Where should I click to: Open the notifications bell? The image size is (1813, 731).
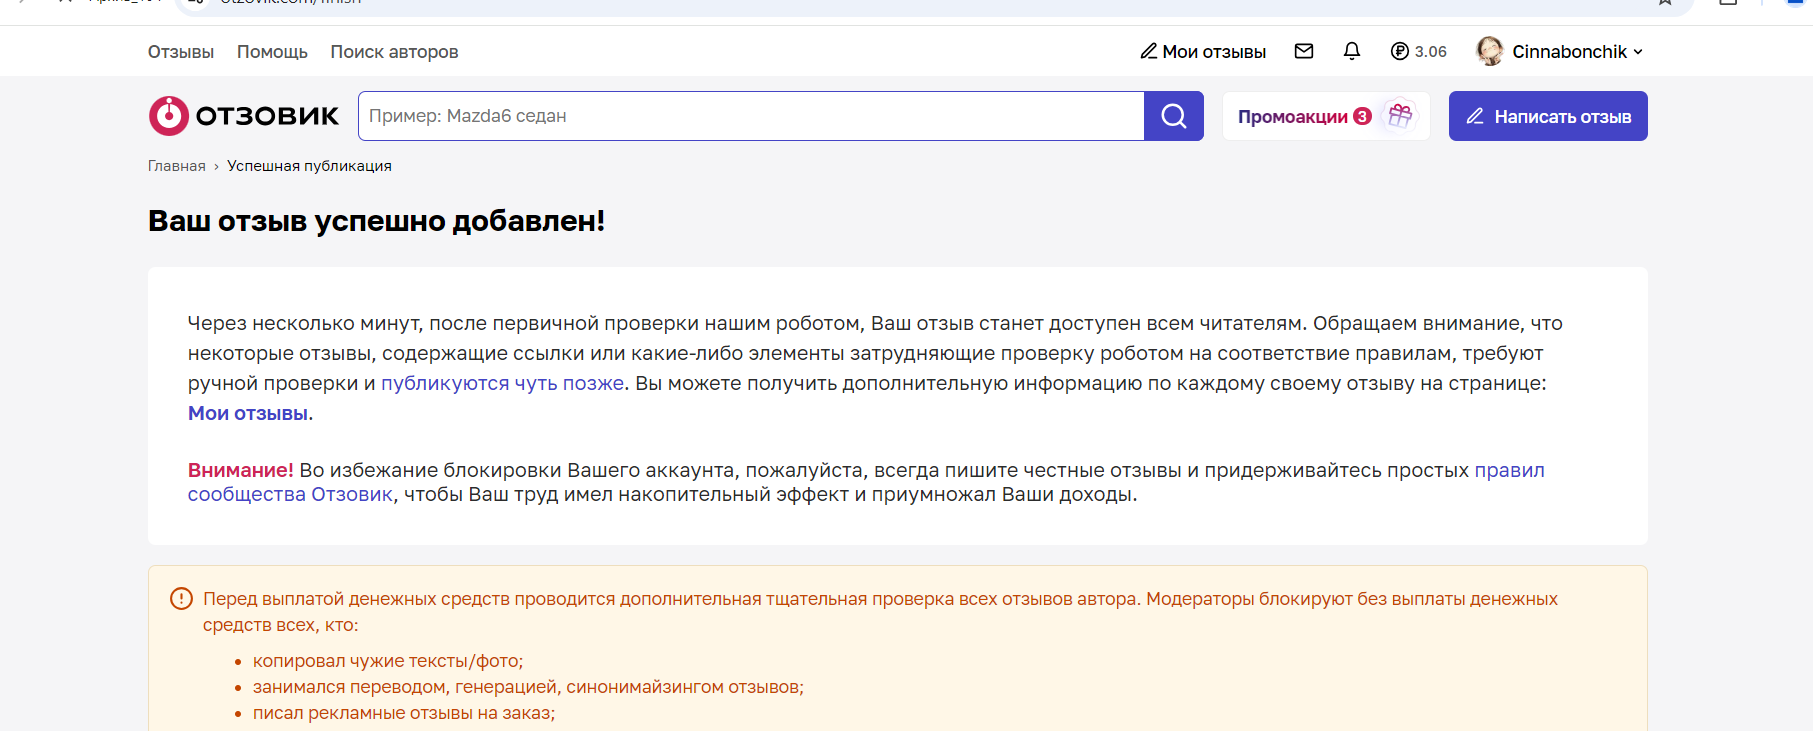(1351, 51)
